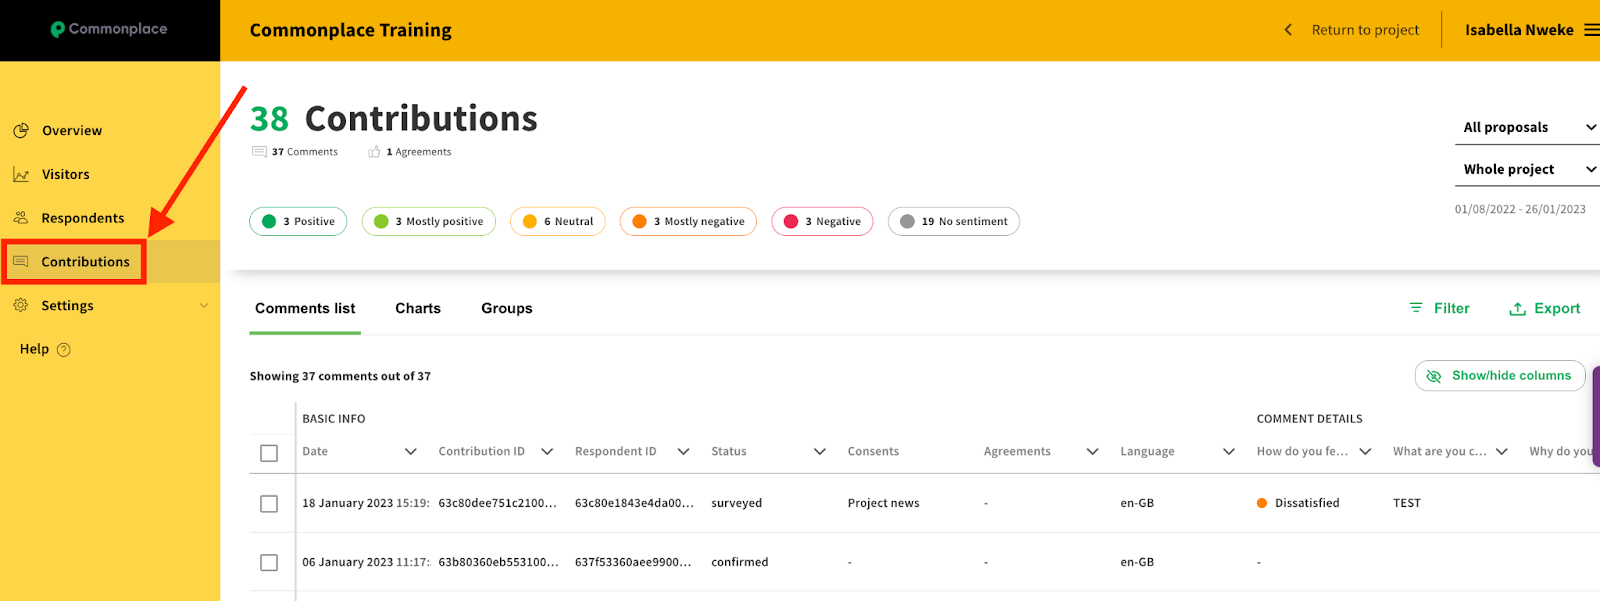This screenshot has width=1600, height=601.
Task: Click the Overview pie chart icon
Action: (21, 131)
